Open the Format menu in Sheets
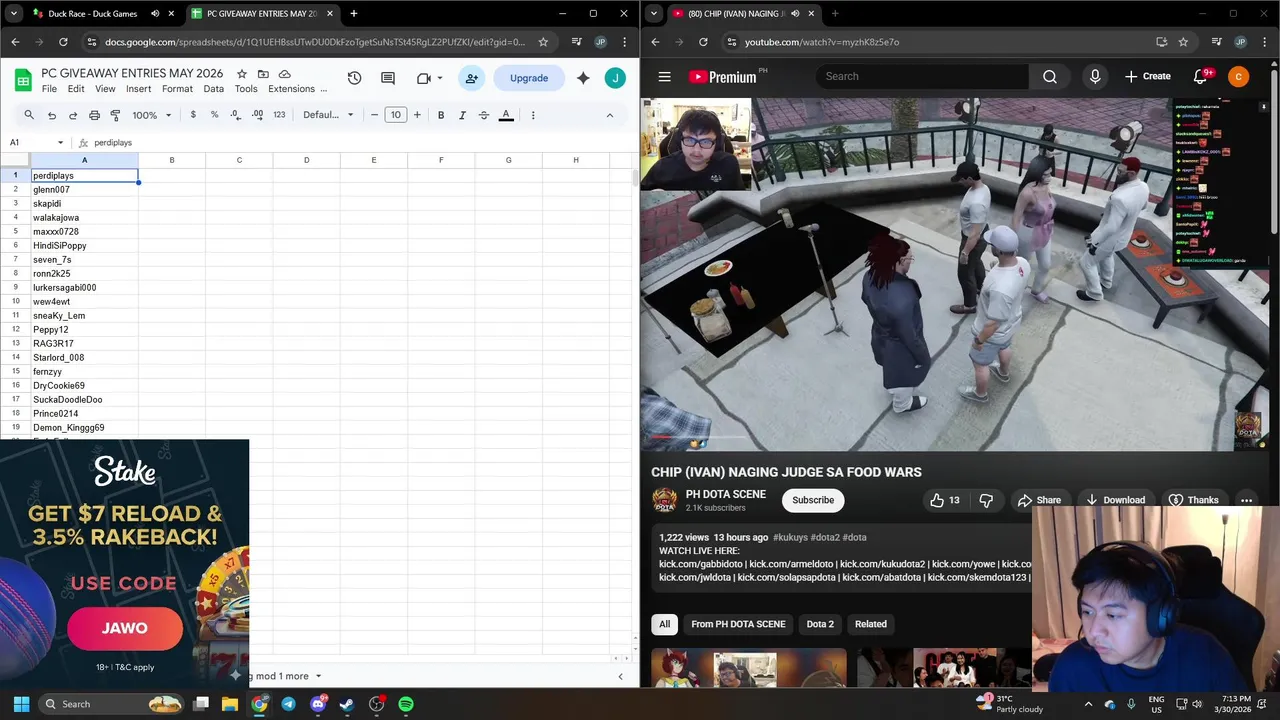 tap(177, 89)
